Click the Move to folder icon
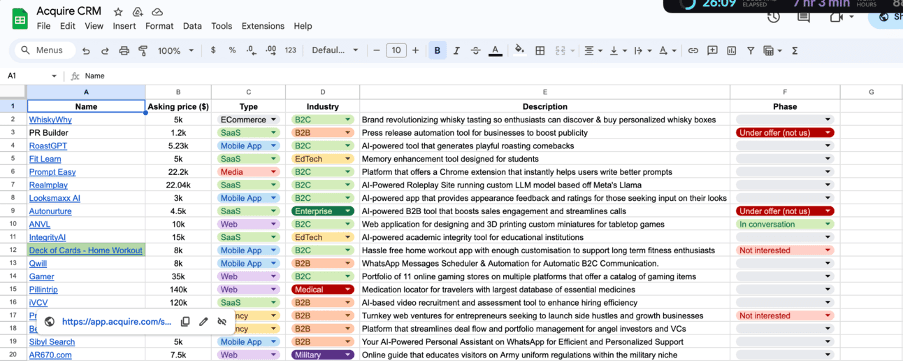Viewport: 904px width, 362px height. (x=137, y=12)
